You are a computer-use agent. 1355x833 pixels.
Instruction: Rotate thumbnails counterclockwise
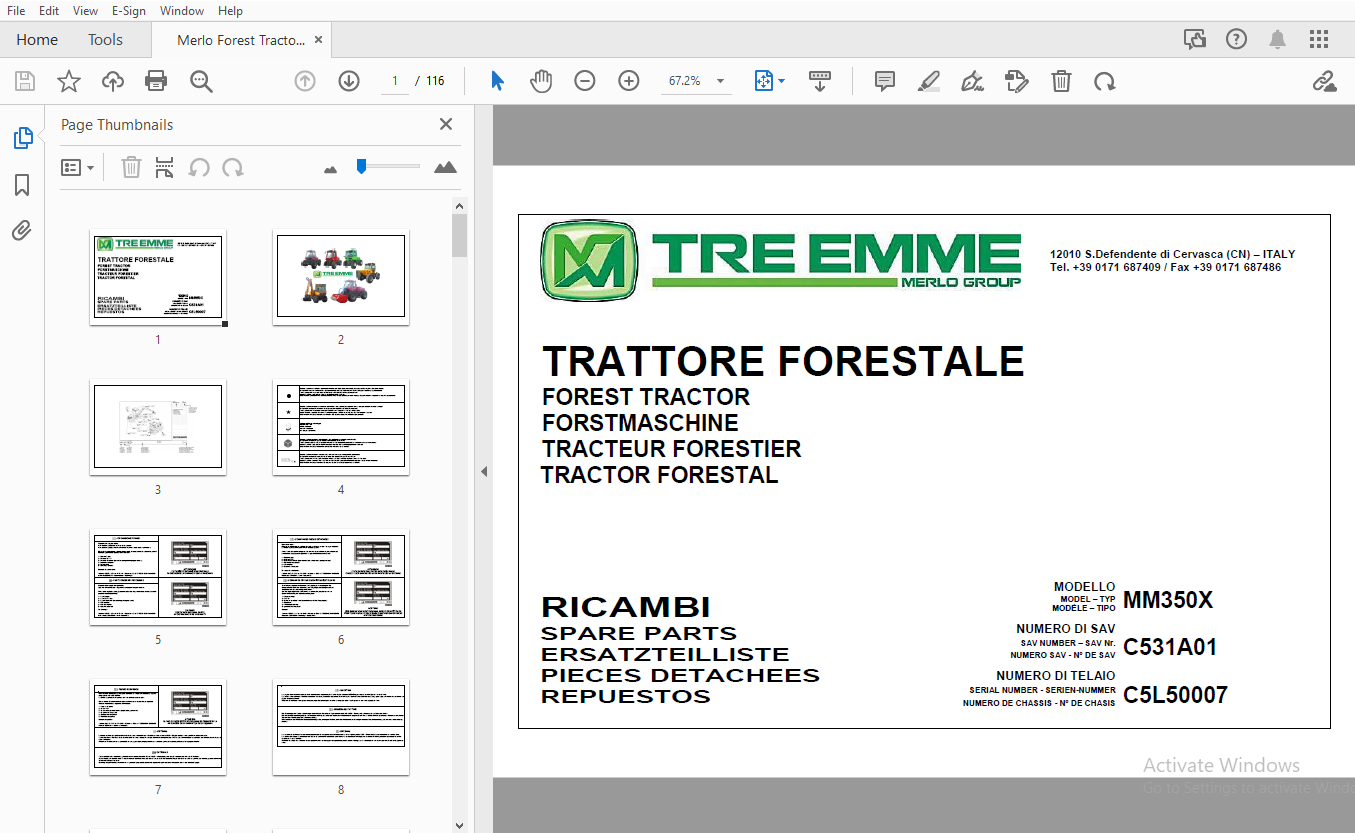199,168
